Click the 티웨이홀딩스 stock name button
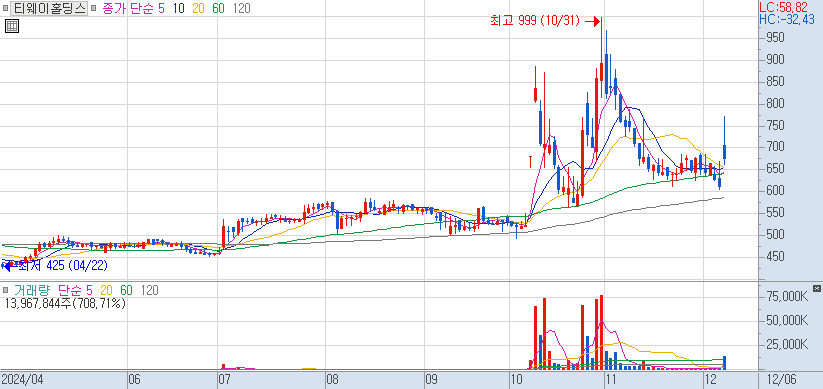 coord(50,8)
